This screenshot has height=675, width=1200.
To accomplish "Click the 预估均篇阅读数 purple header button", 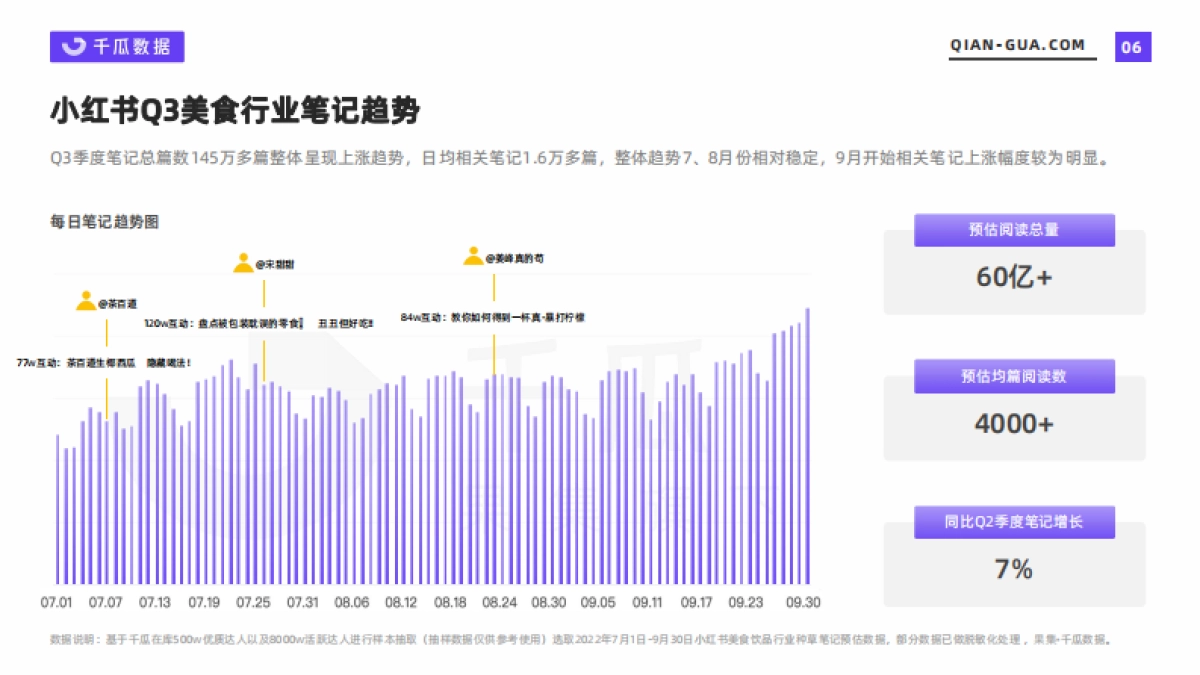I will tap(1013, 376).
